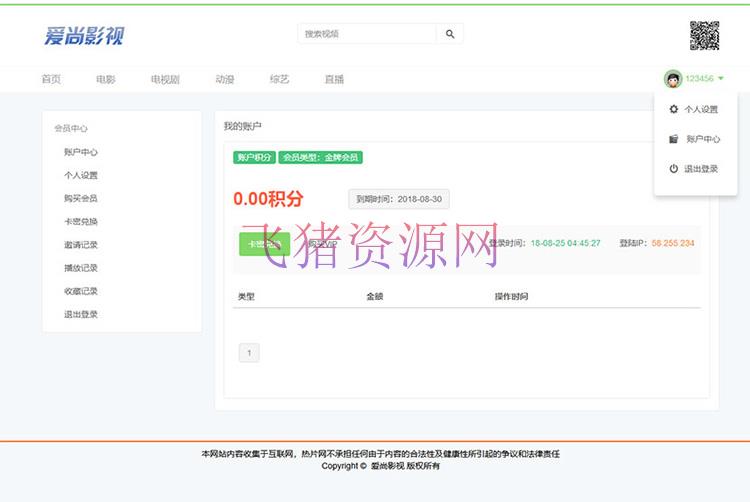Image resolution: width=750 pixels, height=502 pixels.
Task: Click the search magnifier icon
Action: pyautogui.click(x=450, y=34)
